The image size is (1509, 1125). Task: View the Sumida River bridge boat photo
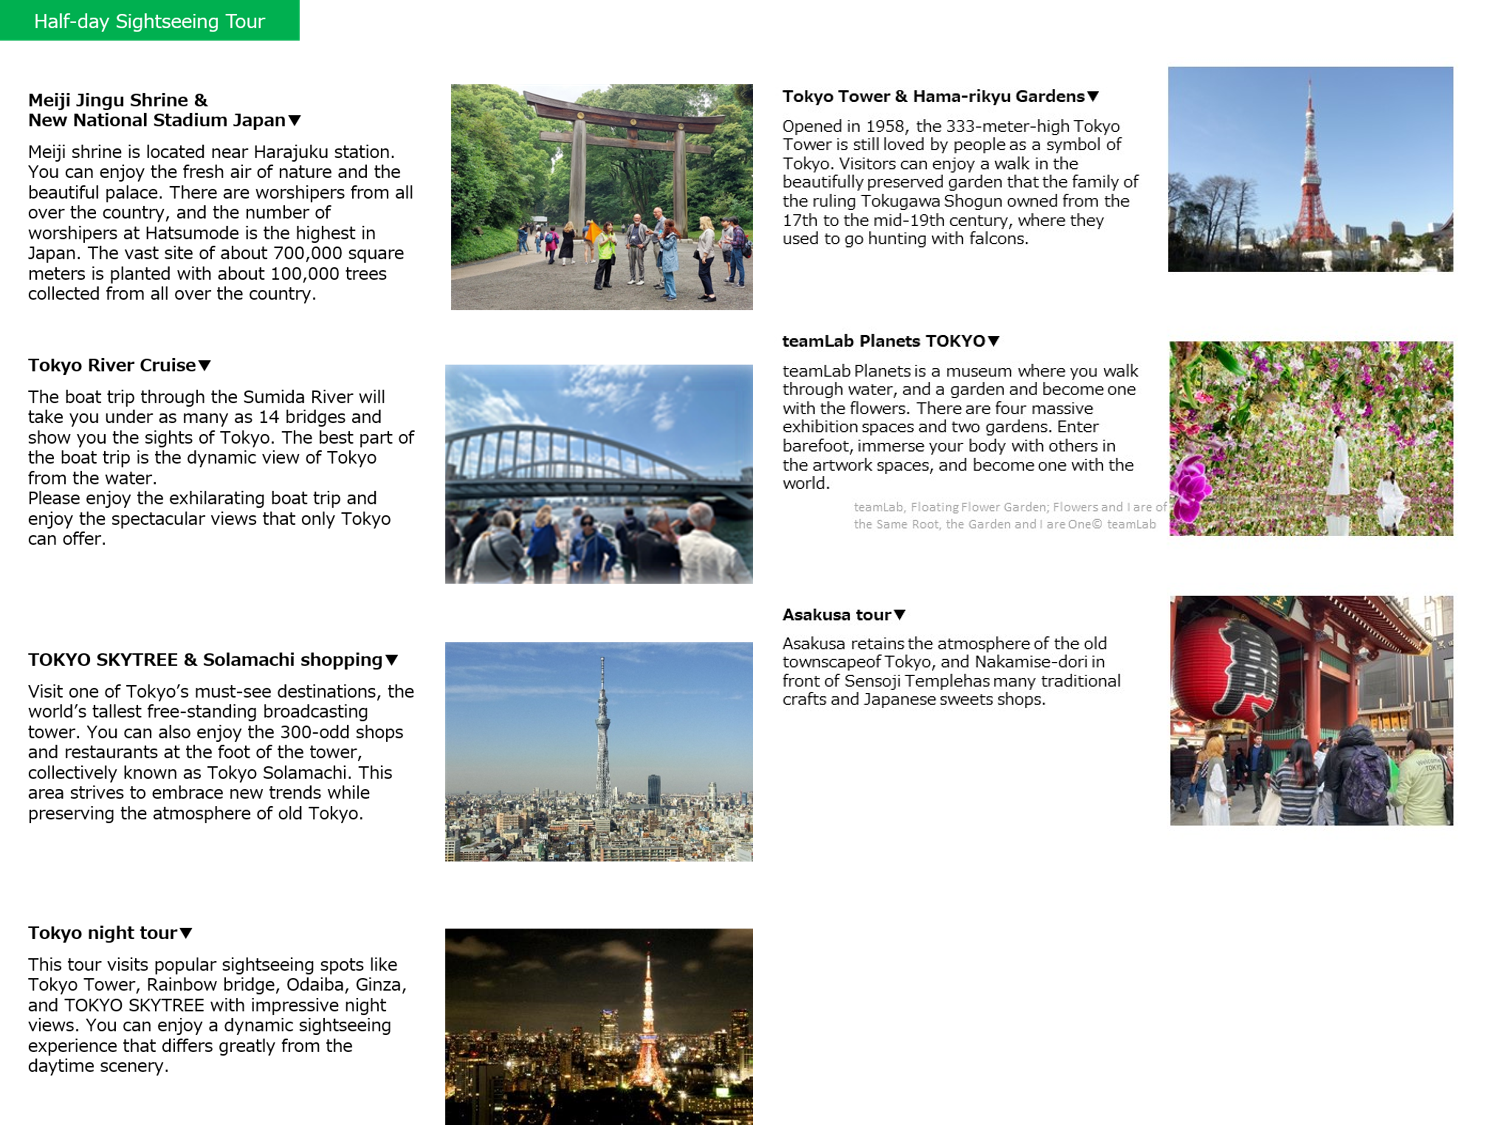pos(598,474)
